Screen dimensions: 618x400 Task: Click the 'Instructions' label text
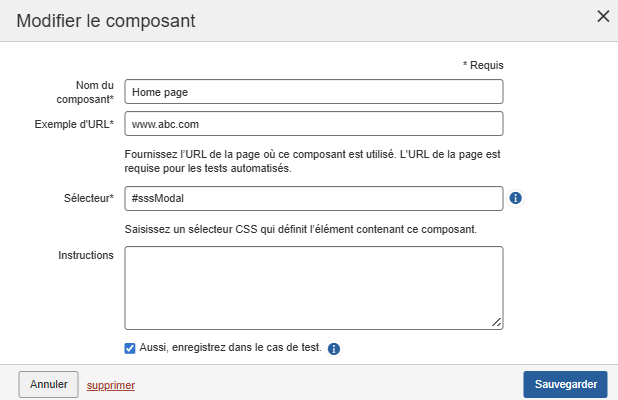point(86,255)
